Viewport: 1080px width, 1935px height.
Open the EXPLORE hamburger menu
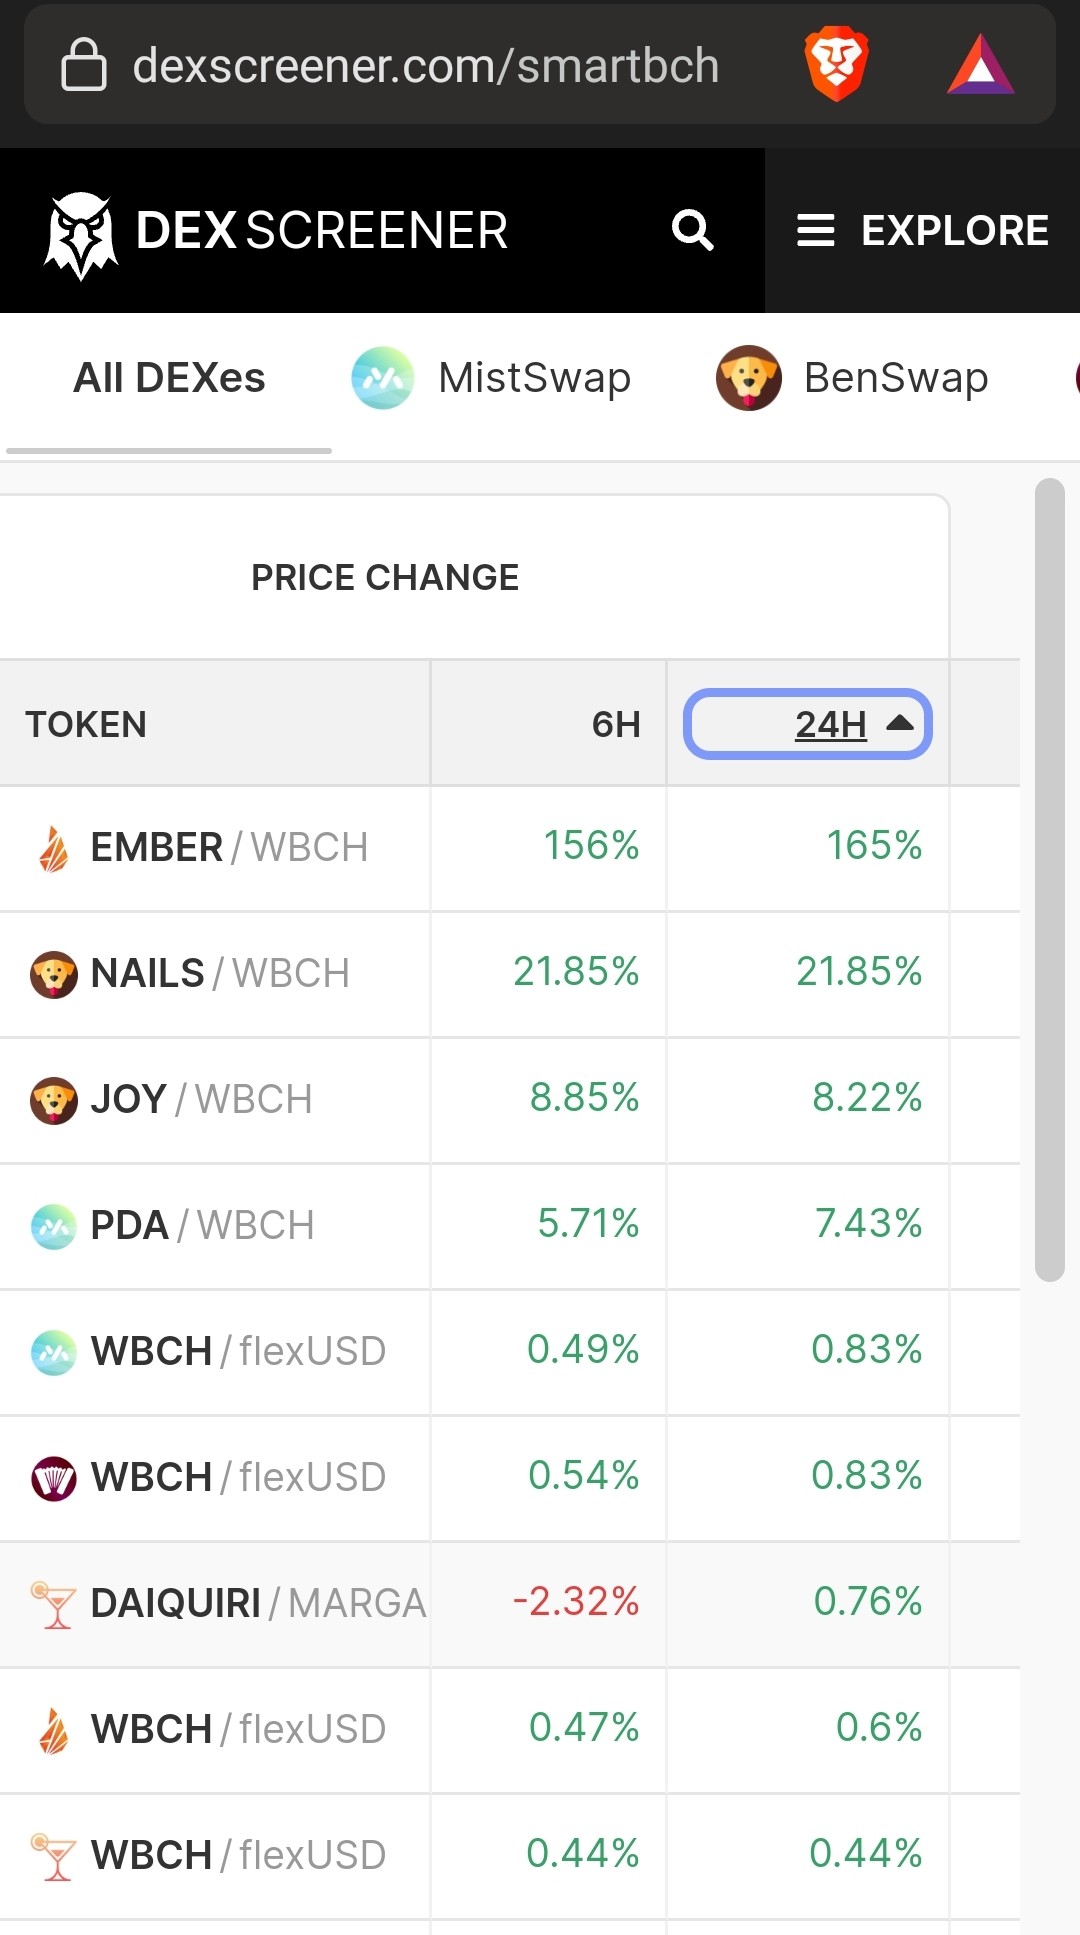pyautogui.click(x=922, y=231)
